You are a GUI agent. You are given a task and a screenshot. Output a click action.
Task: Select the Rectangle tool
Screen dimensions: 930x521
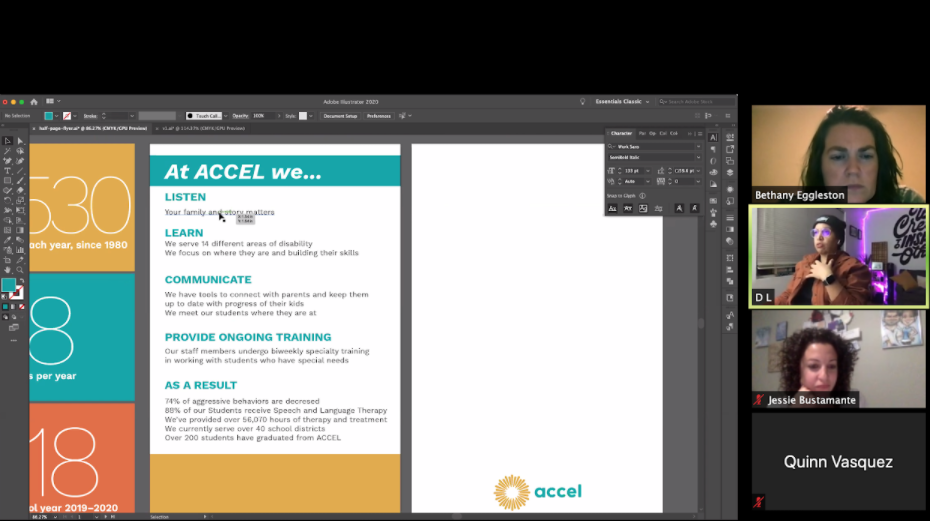coord(8,180)
